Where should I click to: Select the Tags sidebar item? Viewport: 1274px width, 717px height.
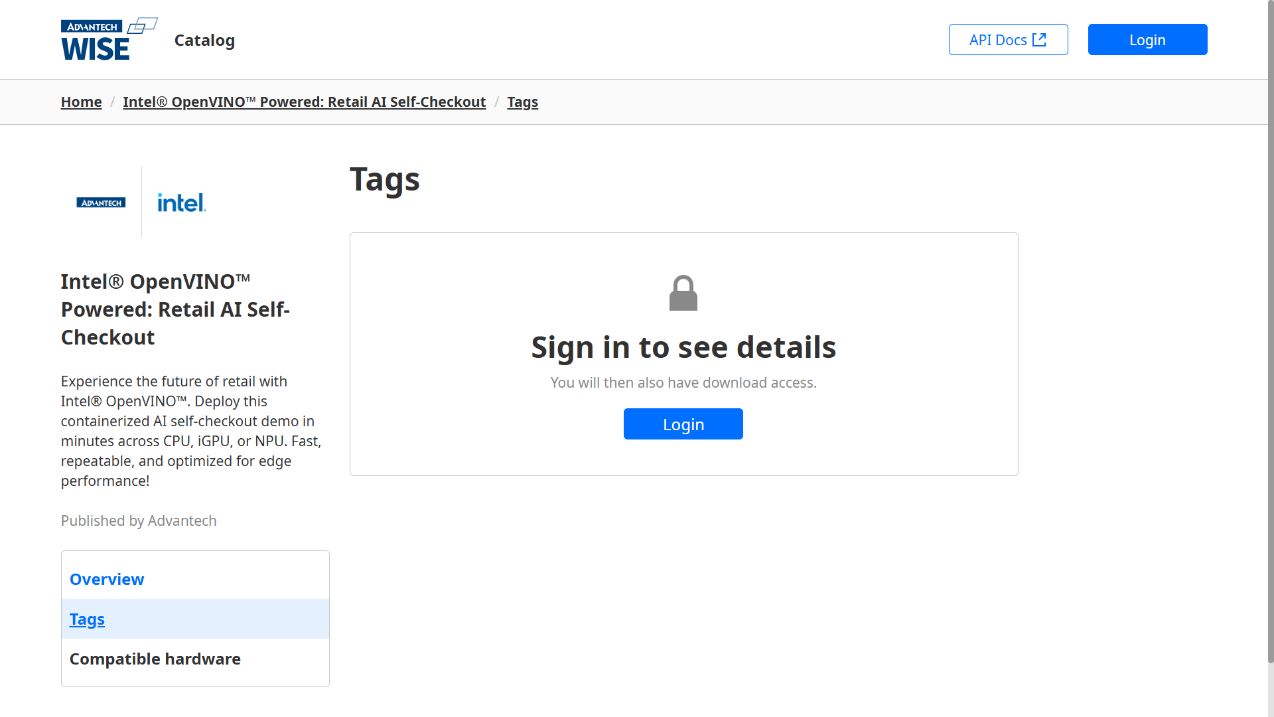(x=195, y=619)
